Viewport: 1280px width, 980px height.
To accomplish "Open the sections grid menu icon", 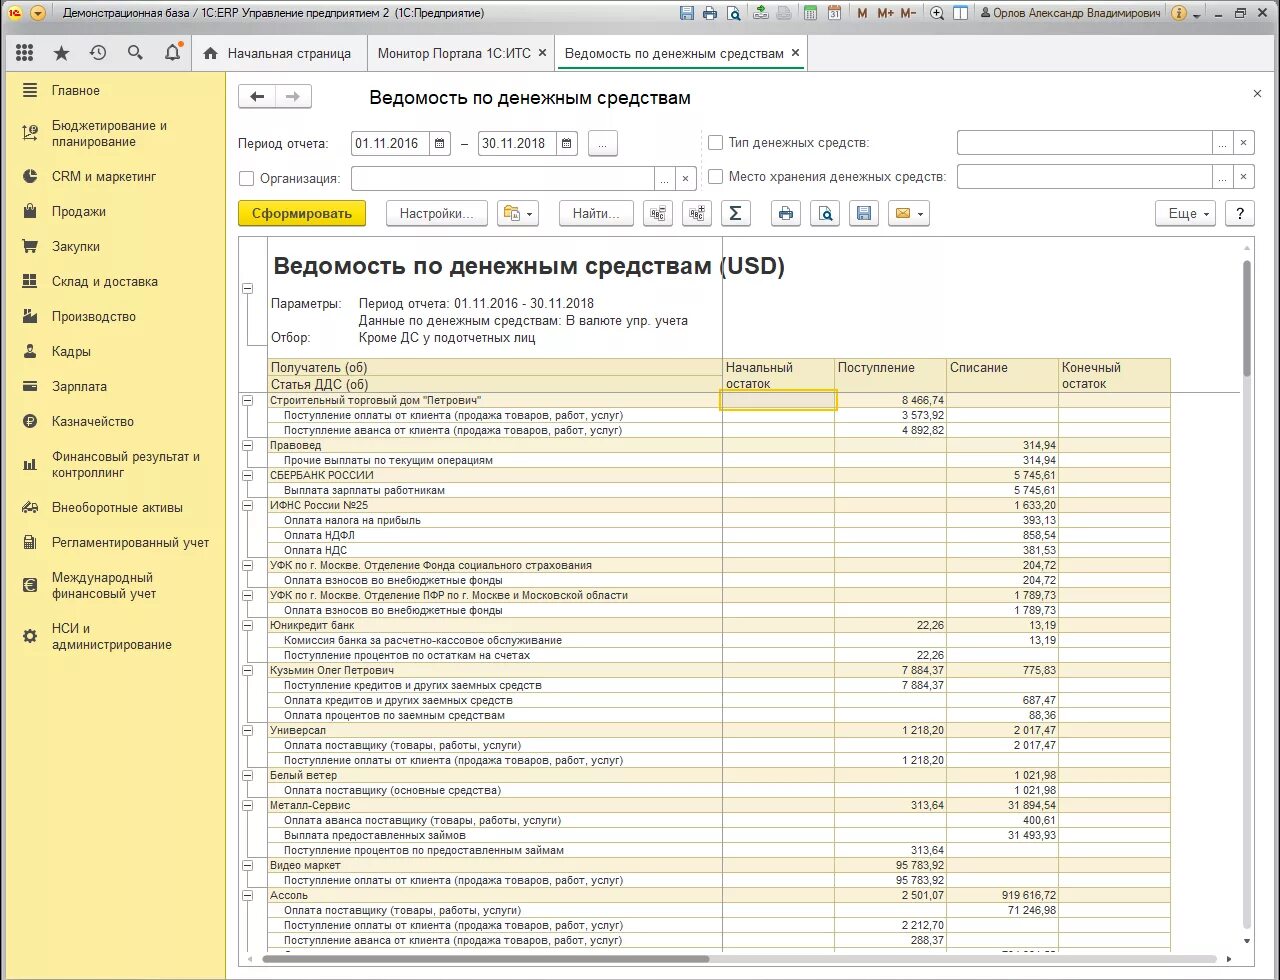I will pyautogui.click(x=25, y=53).
